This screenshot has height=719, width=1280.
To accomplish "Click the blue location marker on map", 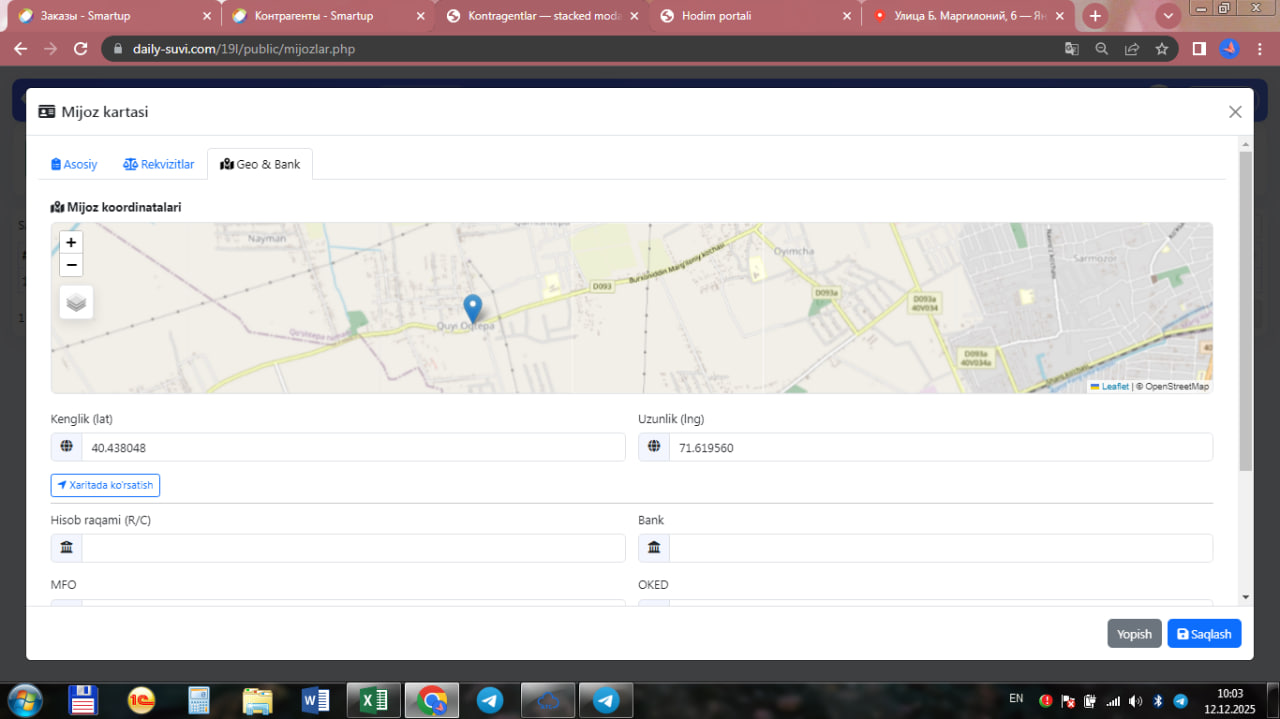I will (x=473, y=308).
